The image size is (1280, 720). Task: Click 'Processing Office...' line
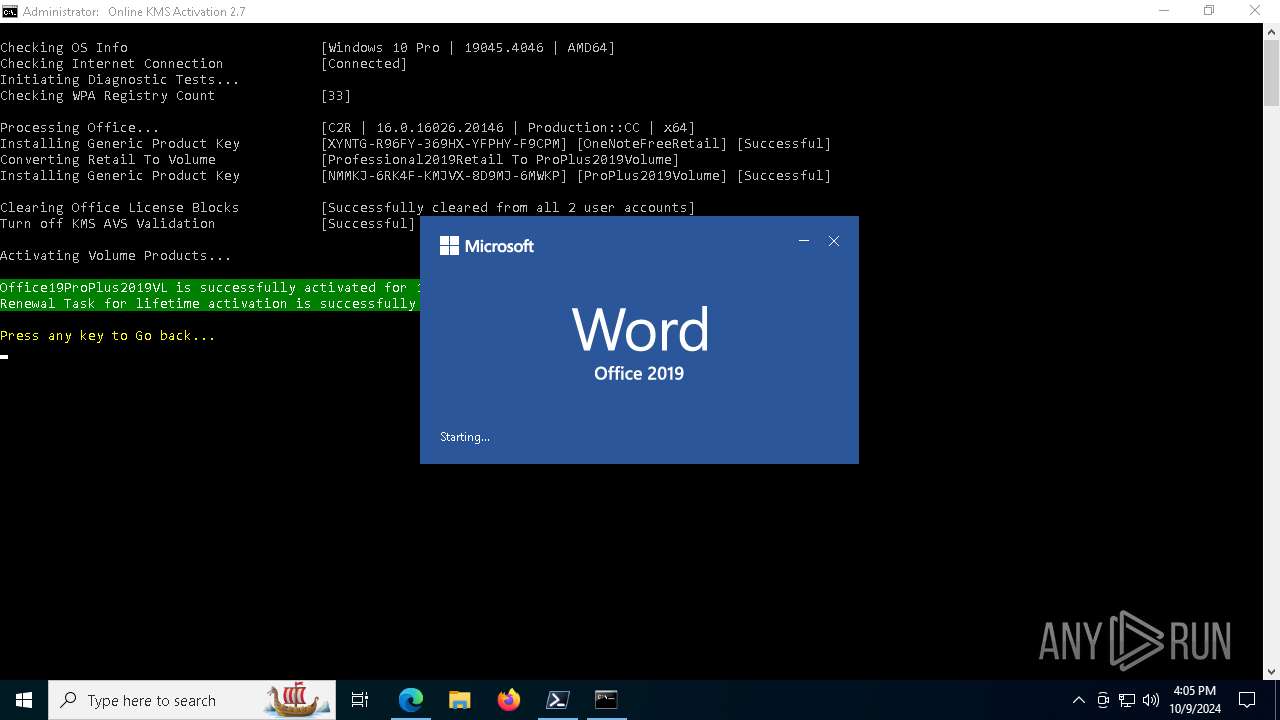click(80, 128)
